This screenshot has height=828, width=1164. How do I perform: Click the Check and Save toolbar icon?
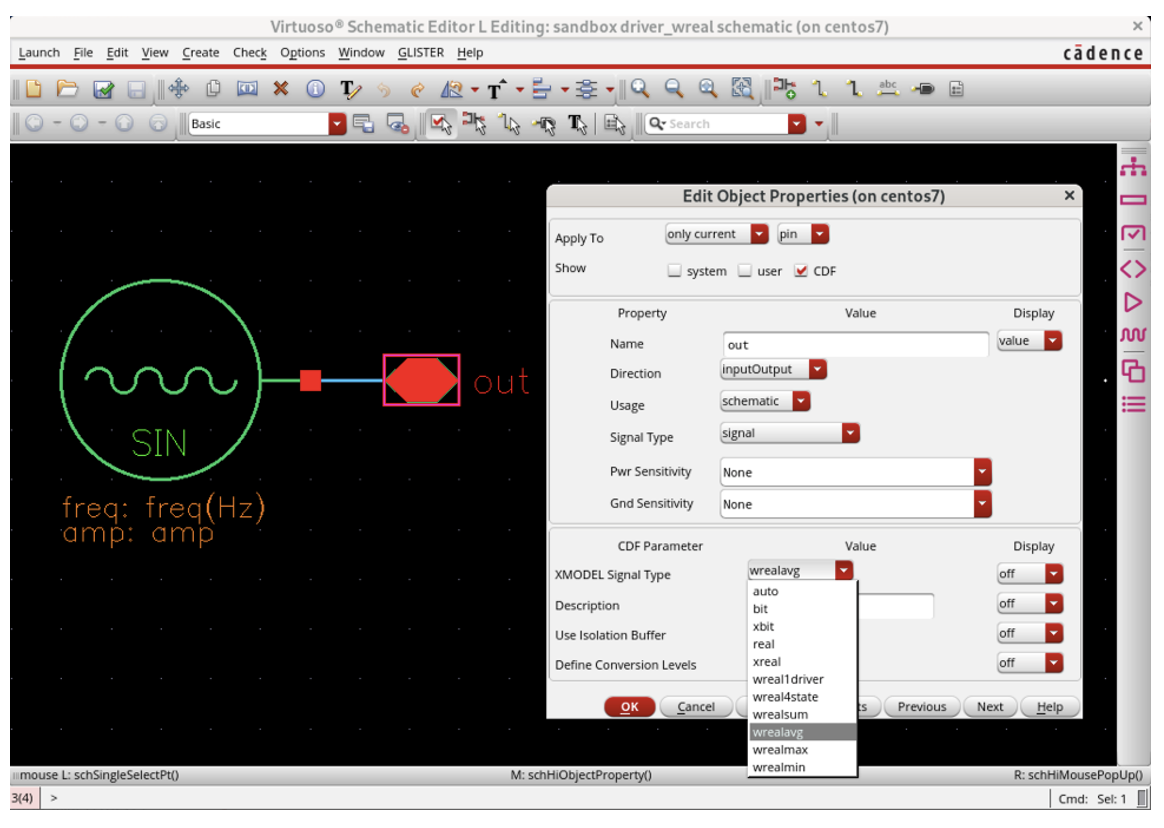[x=103, y=90]
